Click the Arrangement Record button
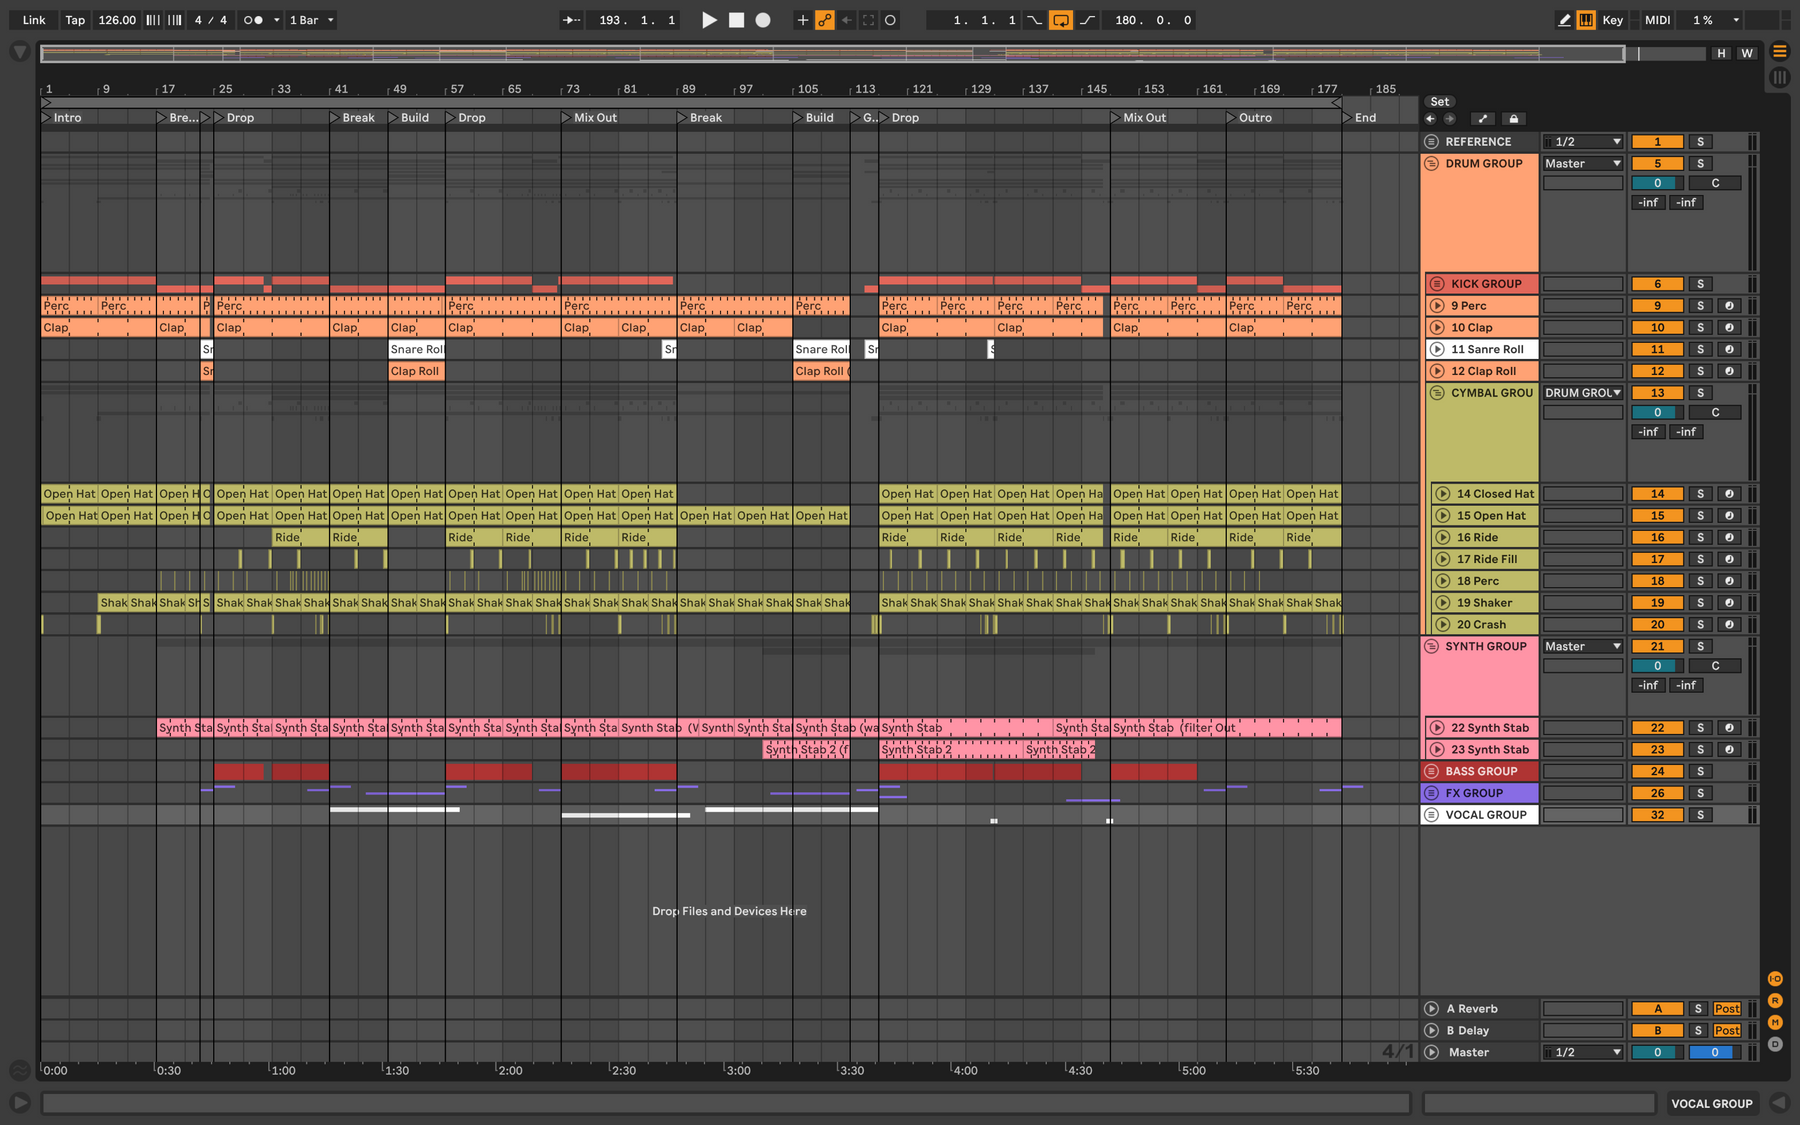The height and width of the screenshot is (1125, 1800). point(763,20)
